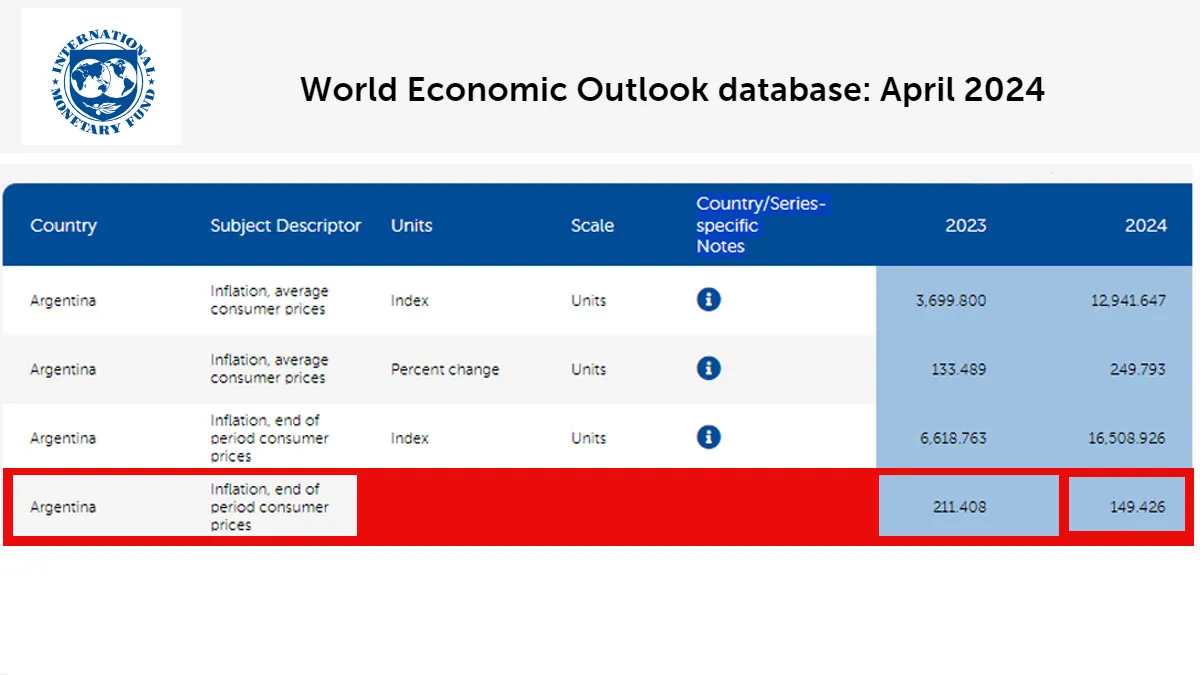Select the 2023 column header

(965, 225)
